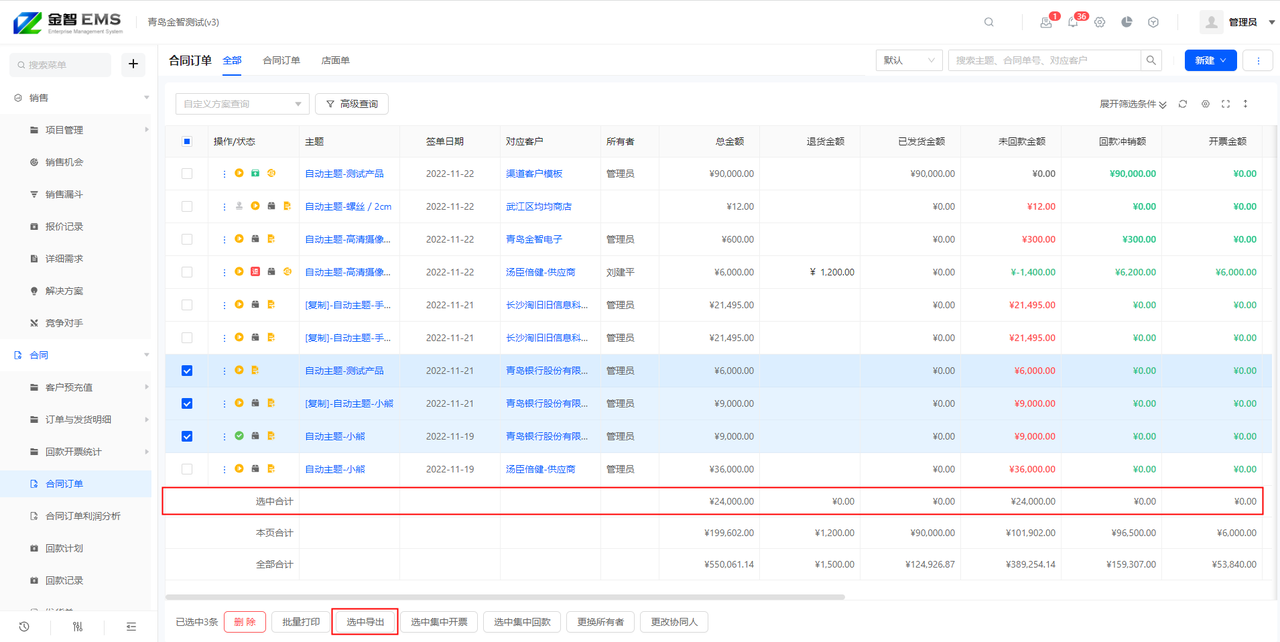Open 合同订单利润分析 in sidebar
The height and width of the screenshot is (642, 1280).
pyautogui.click(x=83, y=516)
